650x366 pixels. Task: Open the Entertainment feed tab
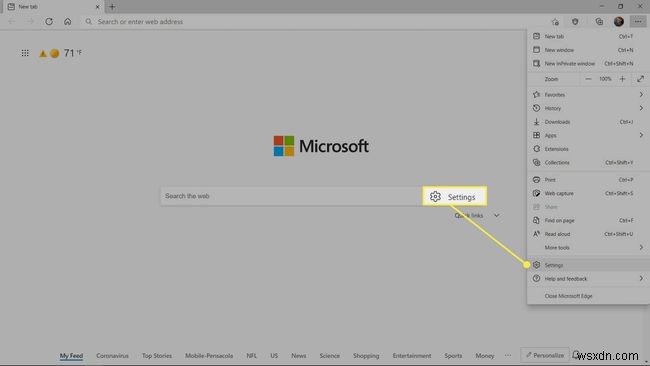[x=412, y=356]
